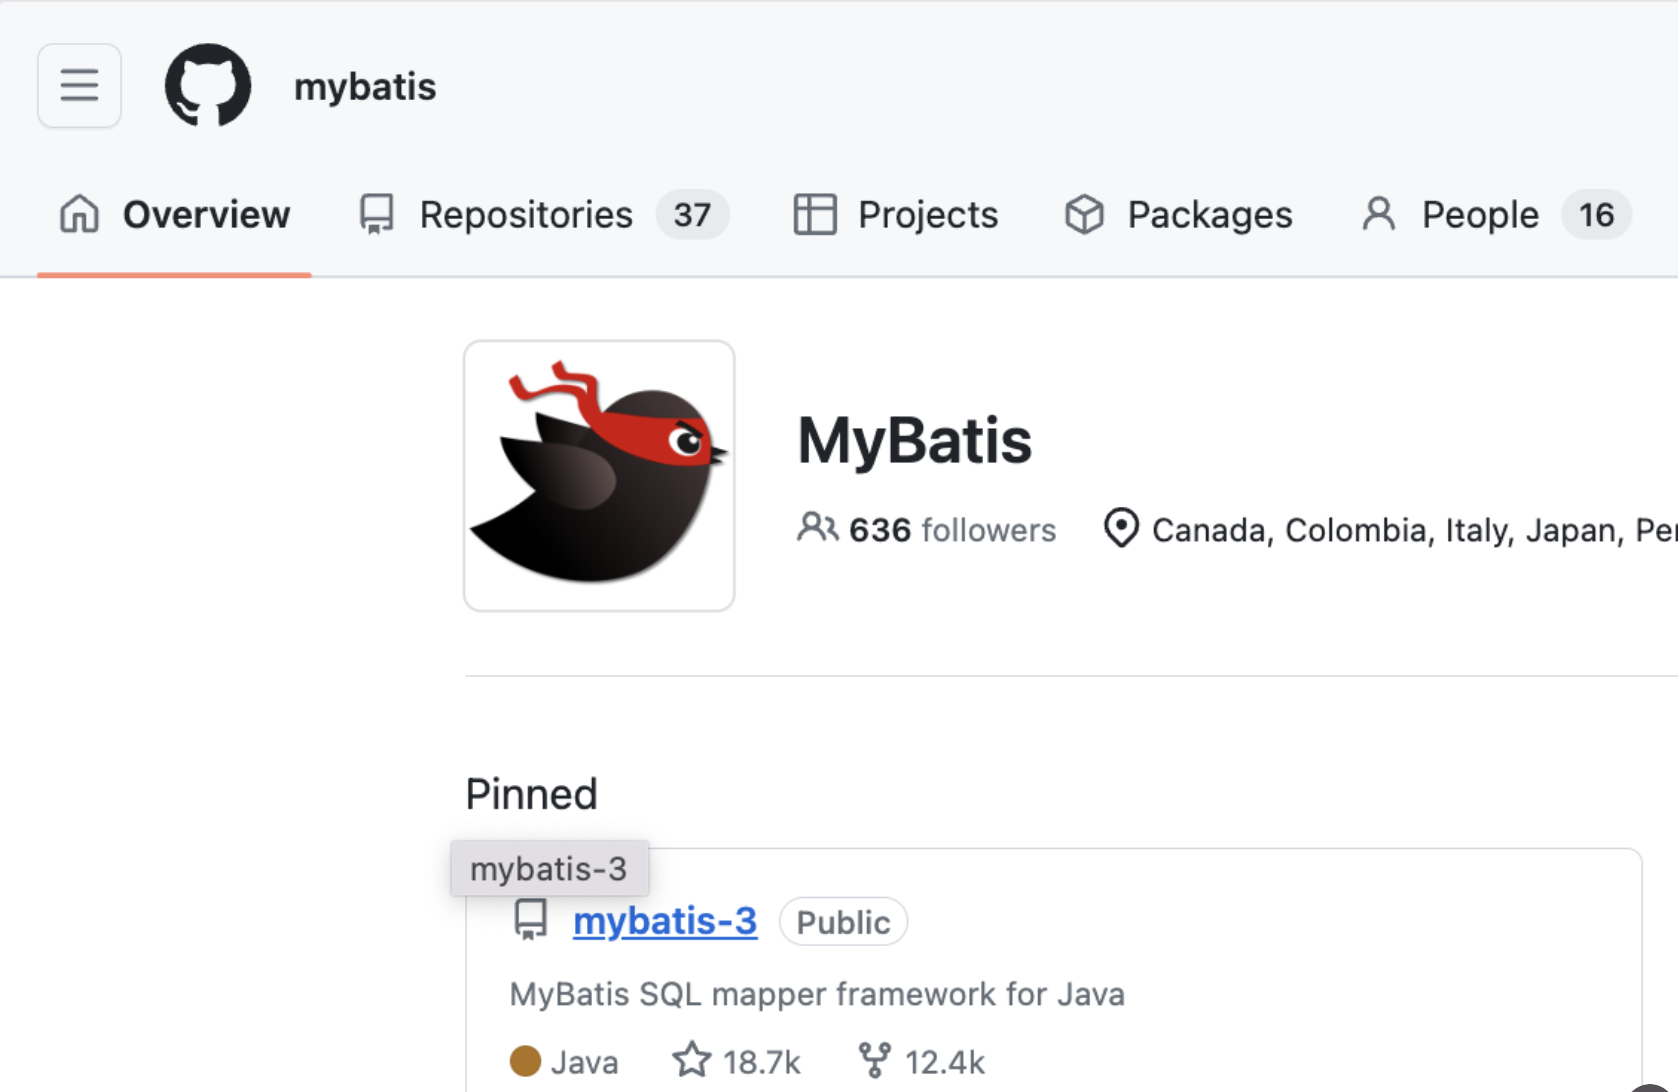Click the fork icon next to 12.4k

coord(875,1060)
